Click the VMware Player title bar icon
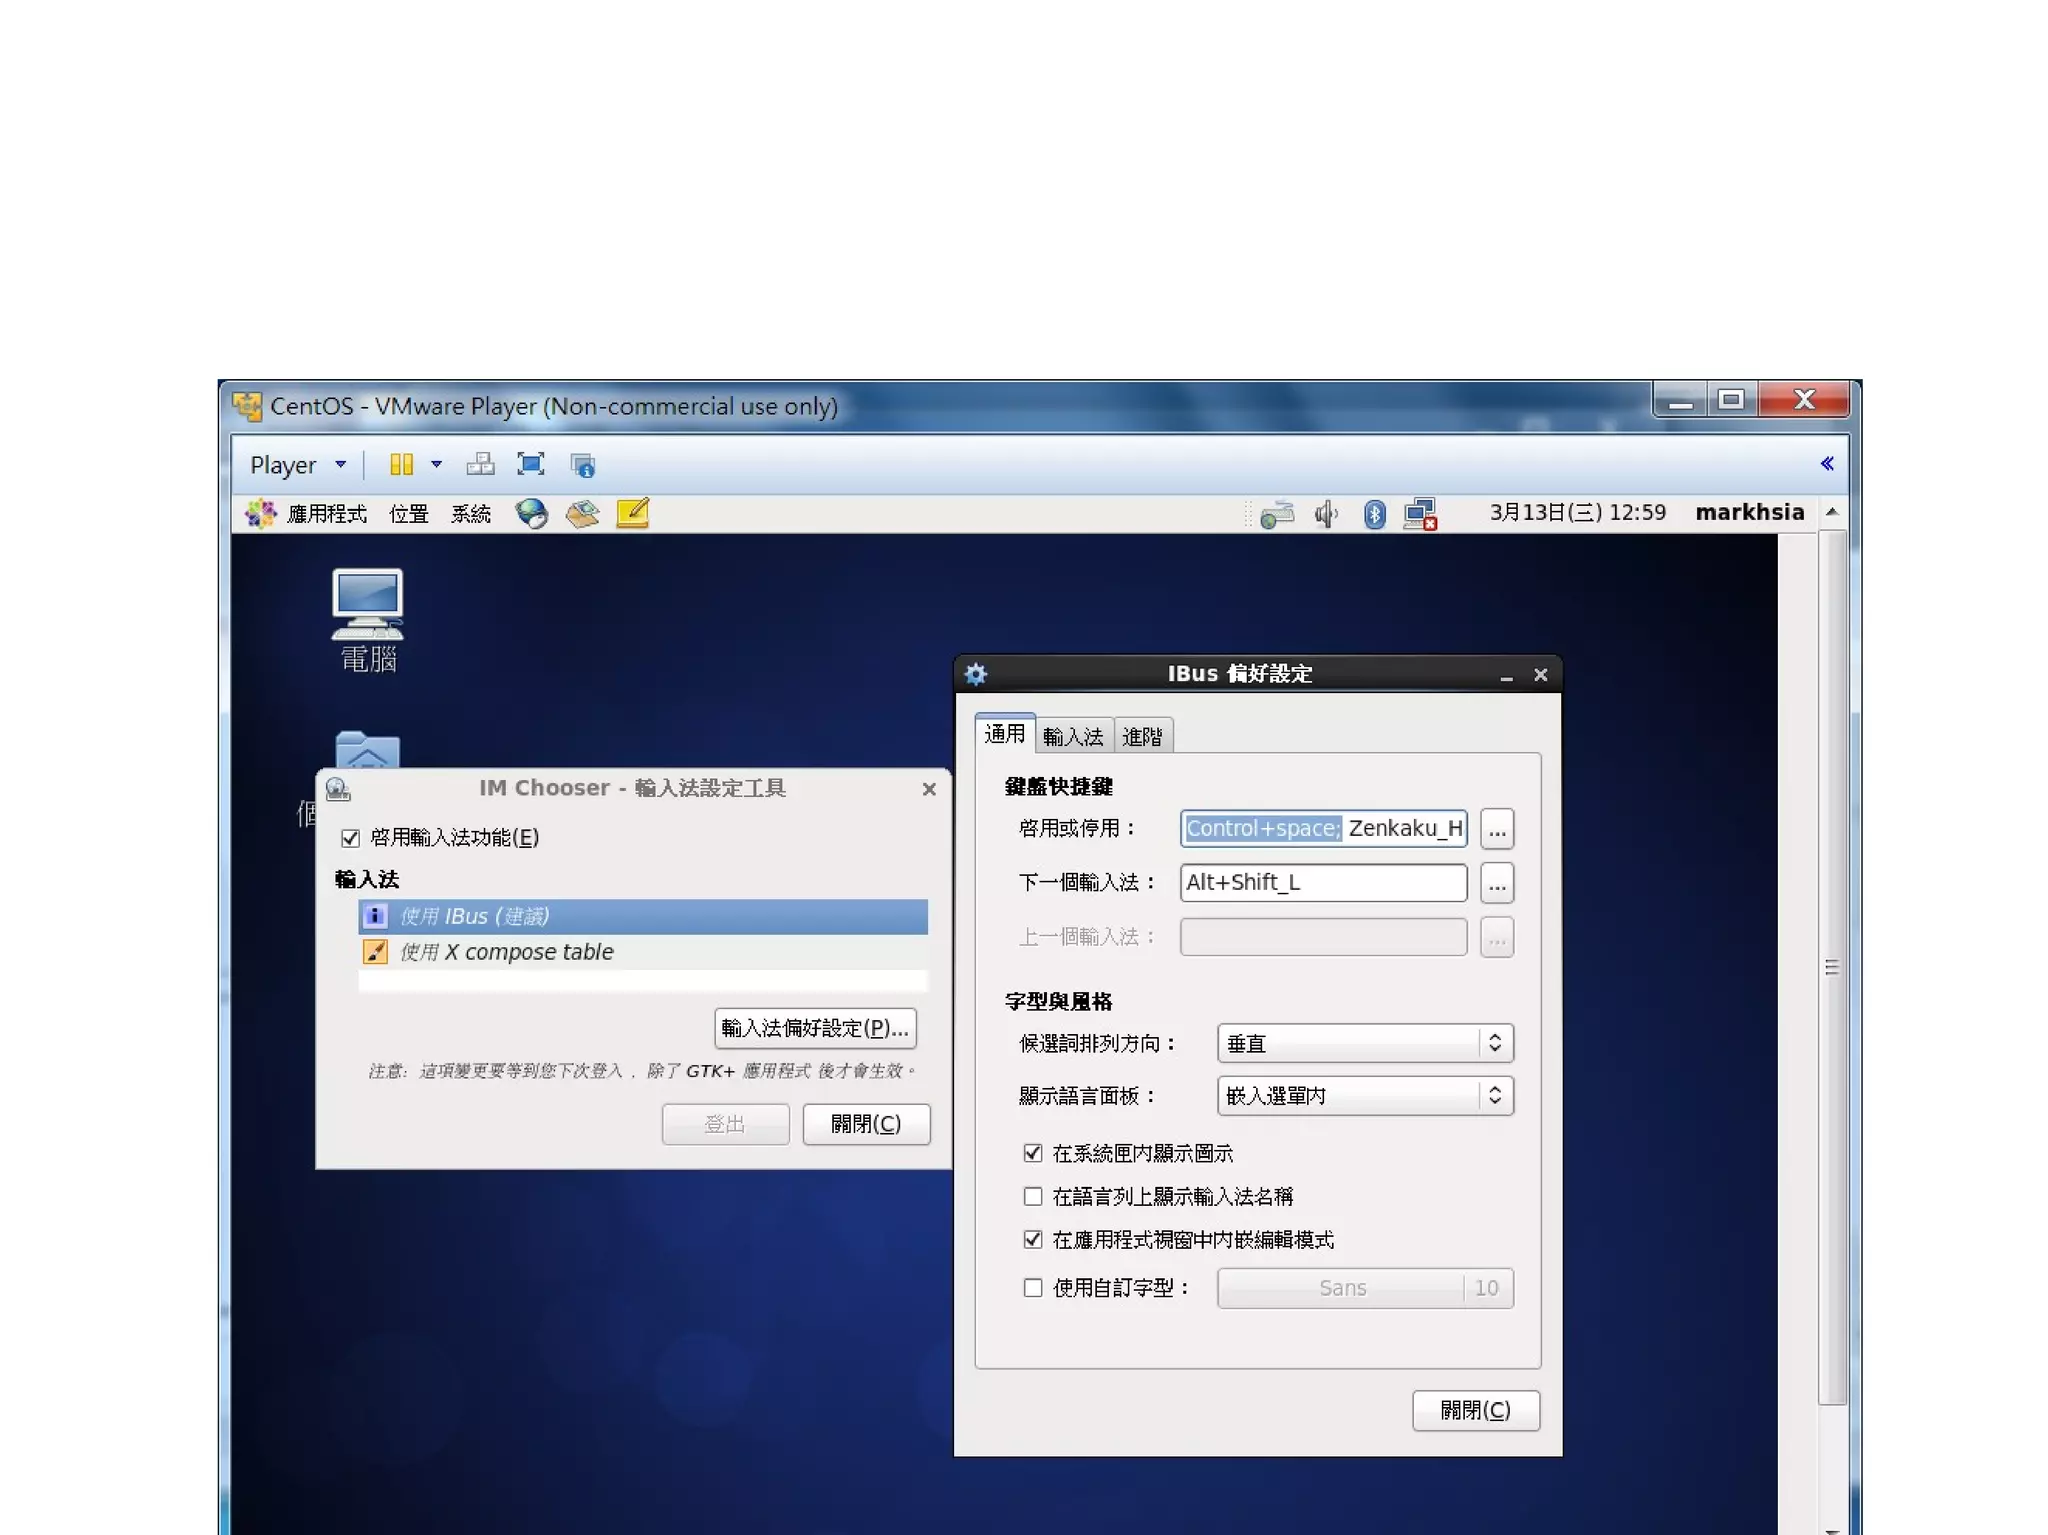 coord(247,406)
